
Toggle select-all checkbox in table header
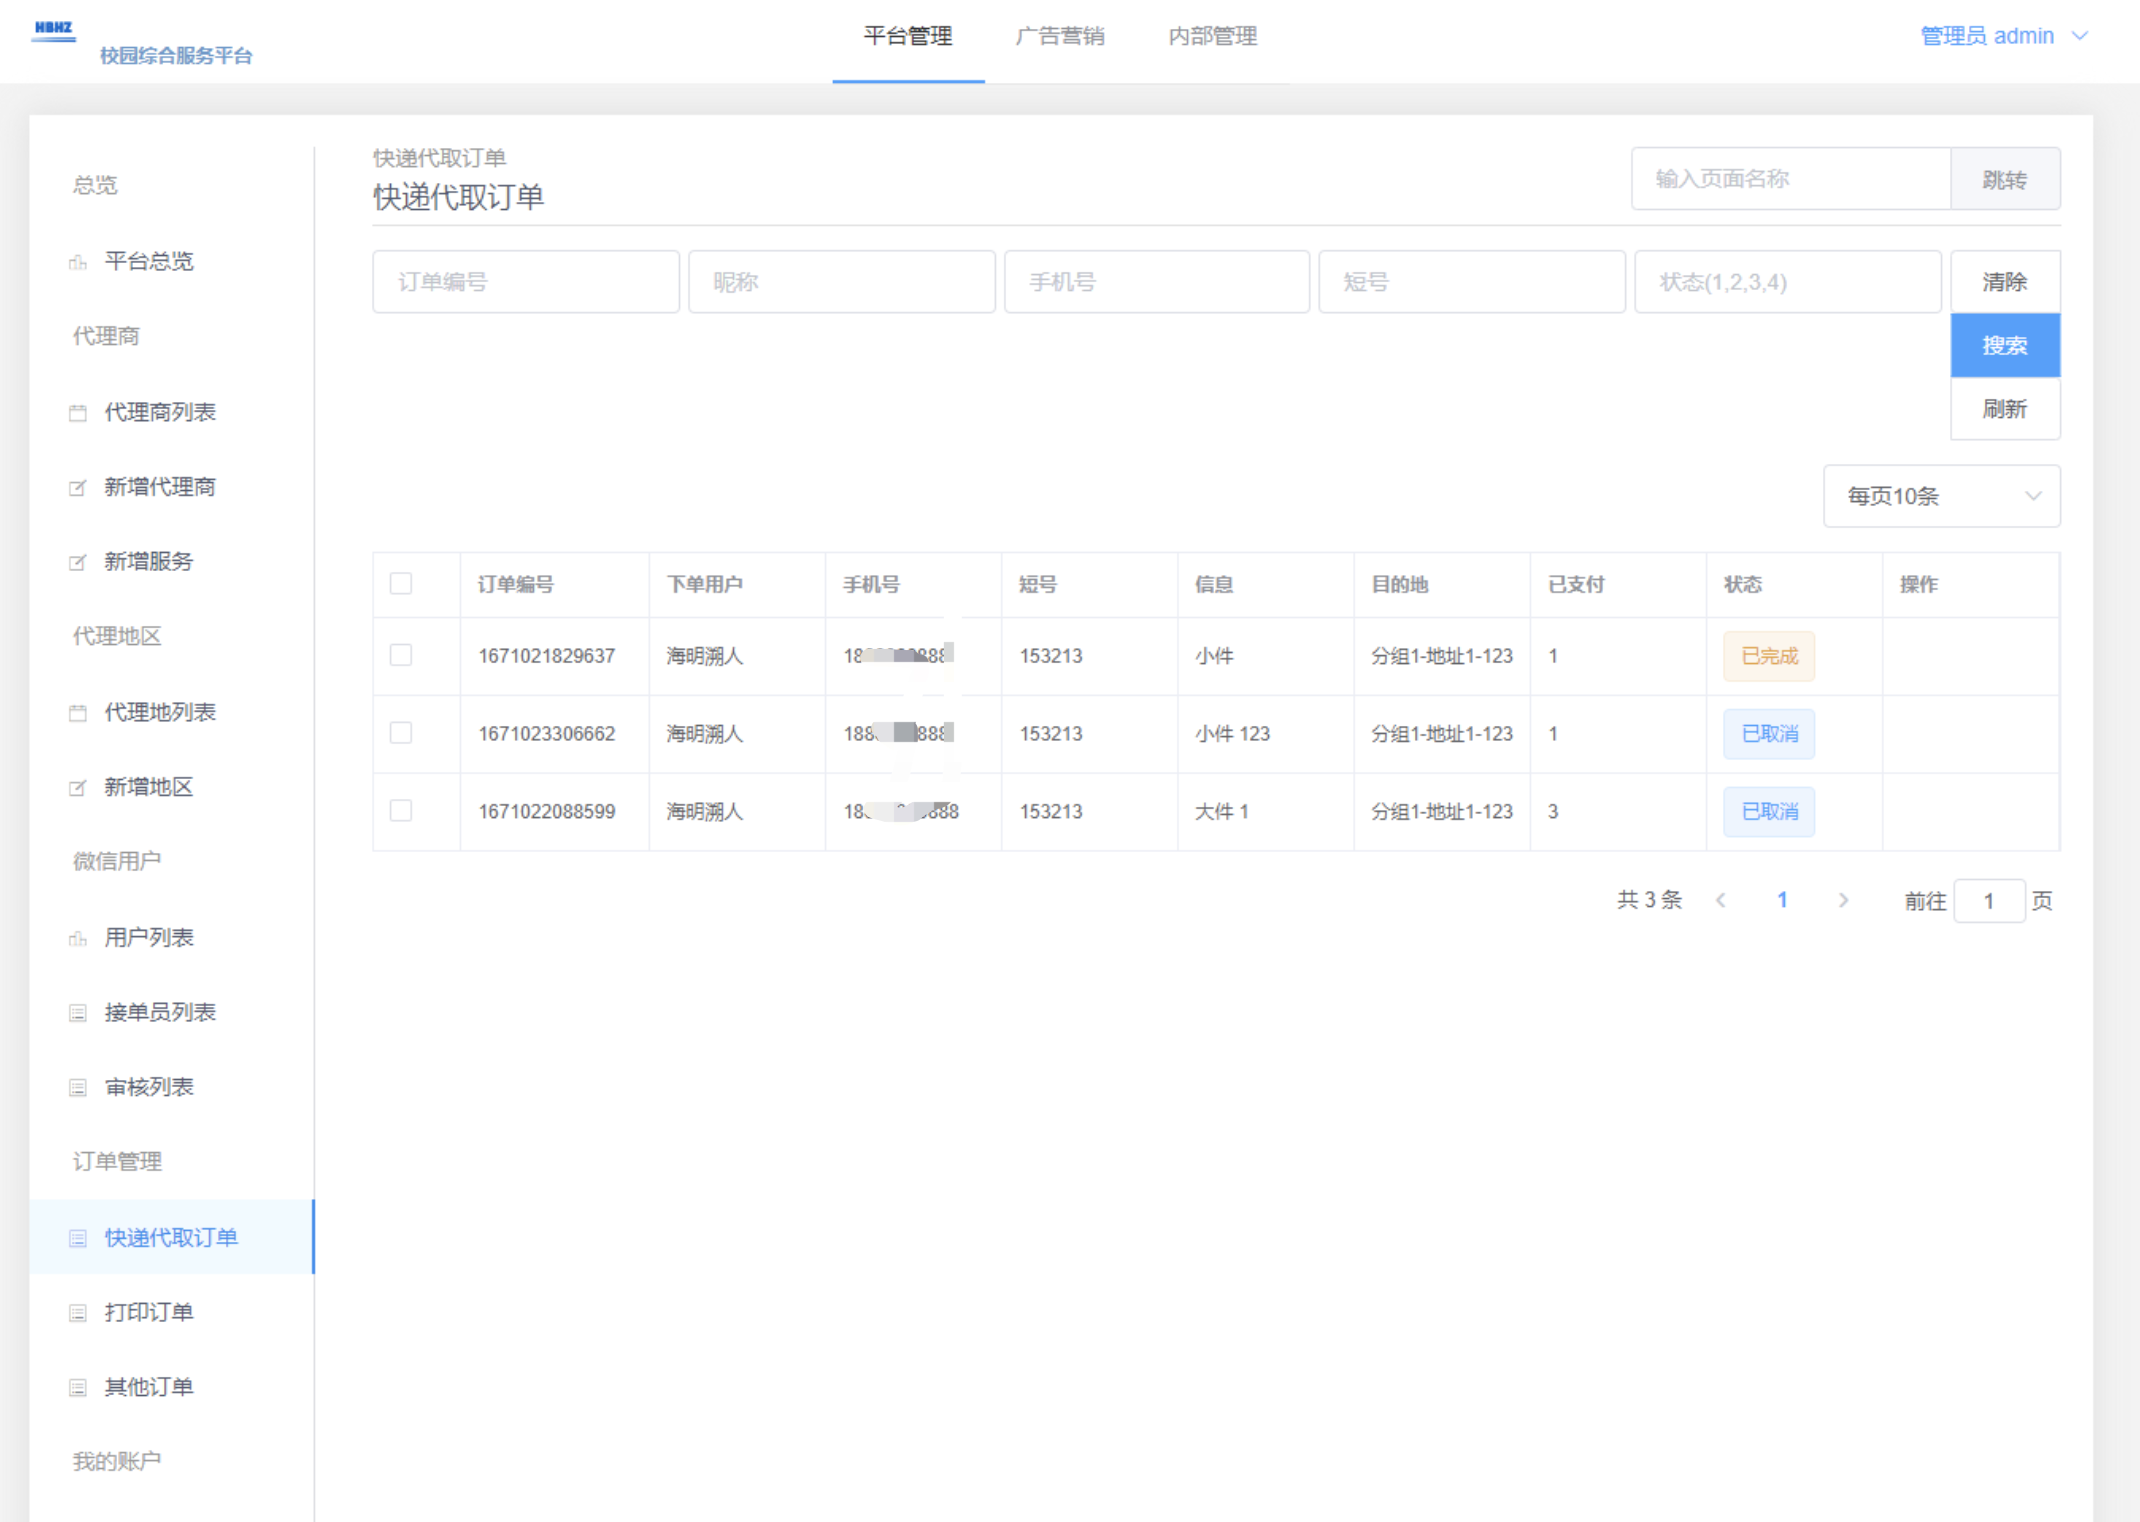tap(401, 584)
